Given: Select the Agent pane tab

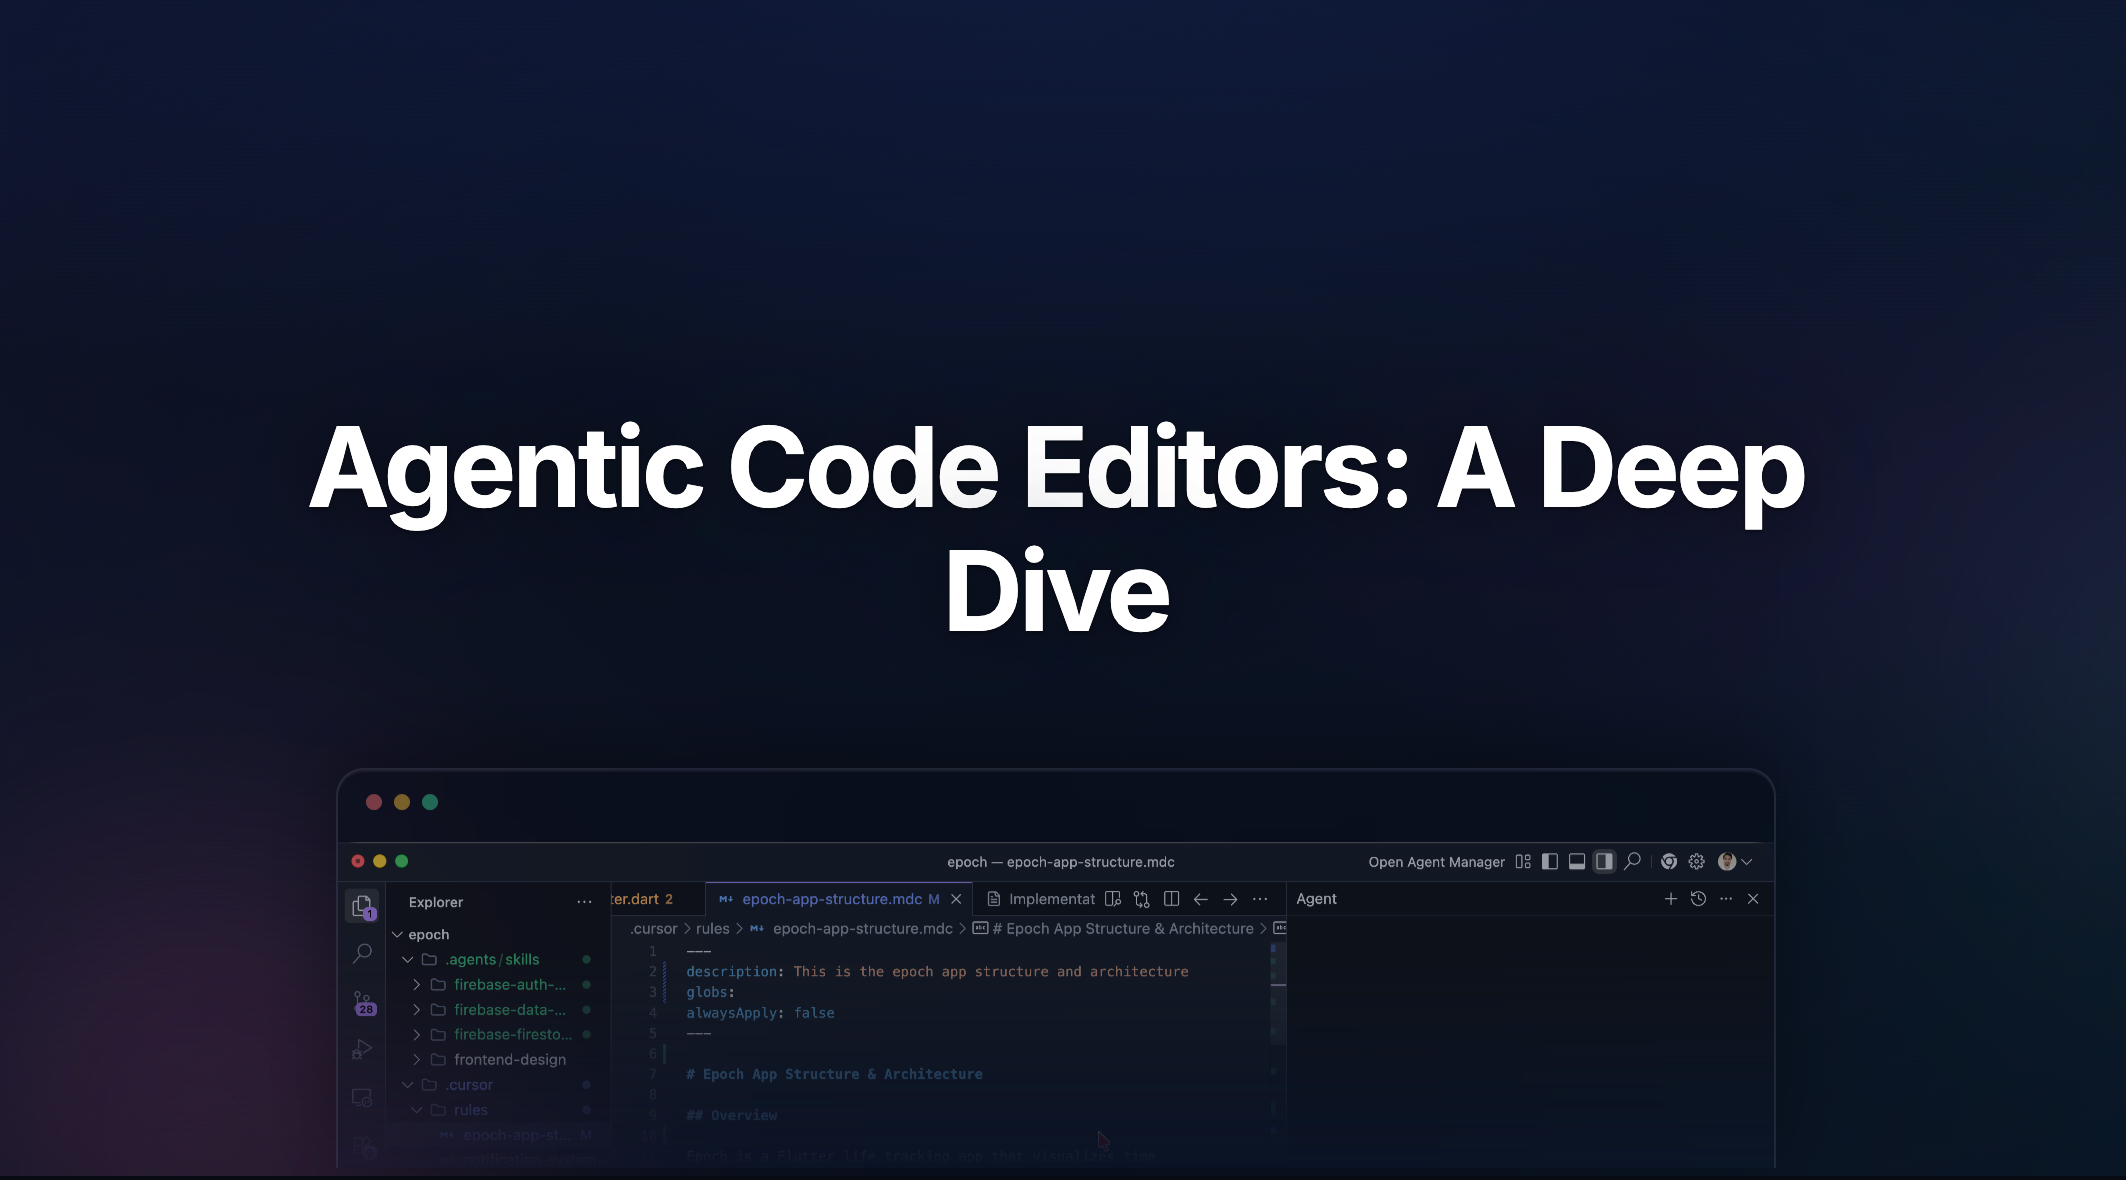Looking at the screenshot, I should click(x=1316, y=899).
